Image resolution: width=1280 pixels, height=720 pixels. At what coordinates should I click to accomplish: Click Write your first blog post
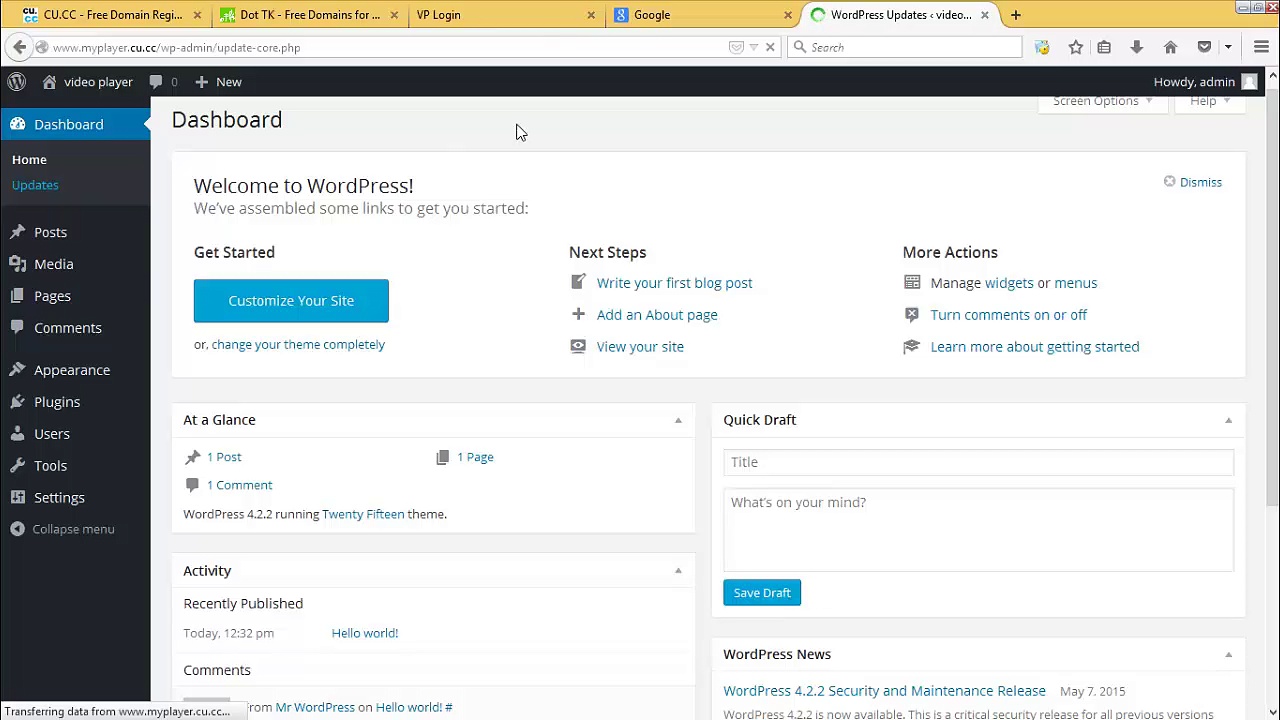[x=674, y=283]
